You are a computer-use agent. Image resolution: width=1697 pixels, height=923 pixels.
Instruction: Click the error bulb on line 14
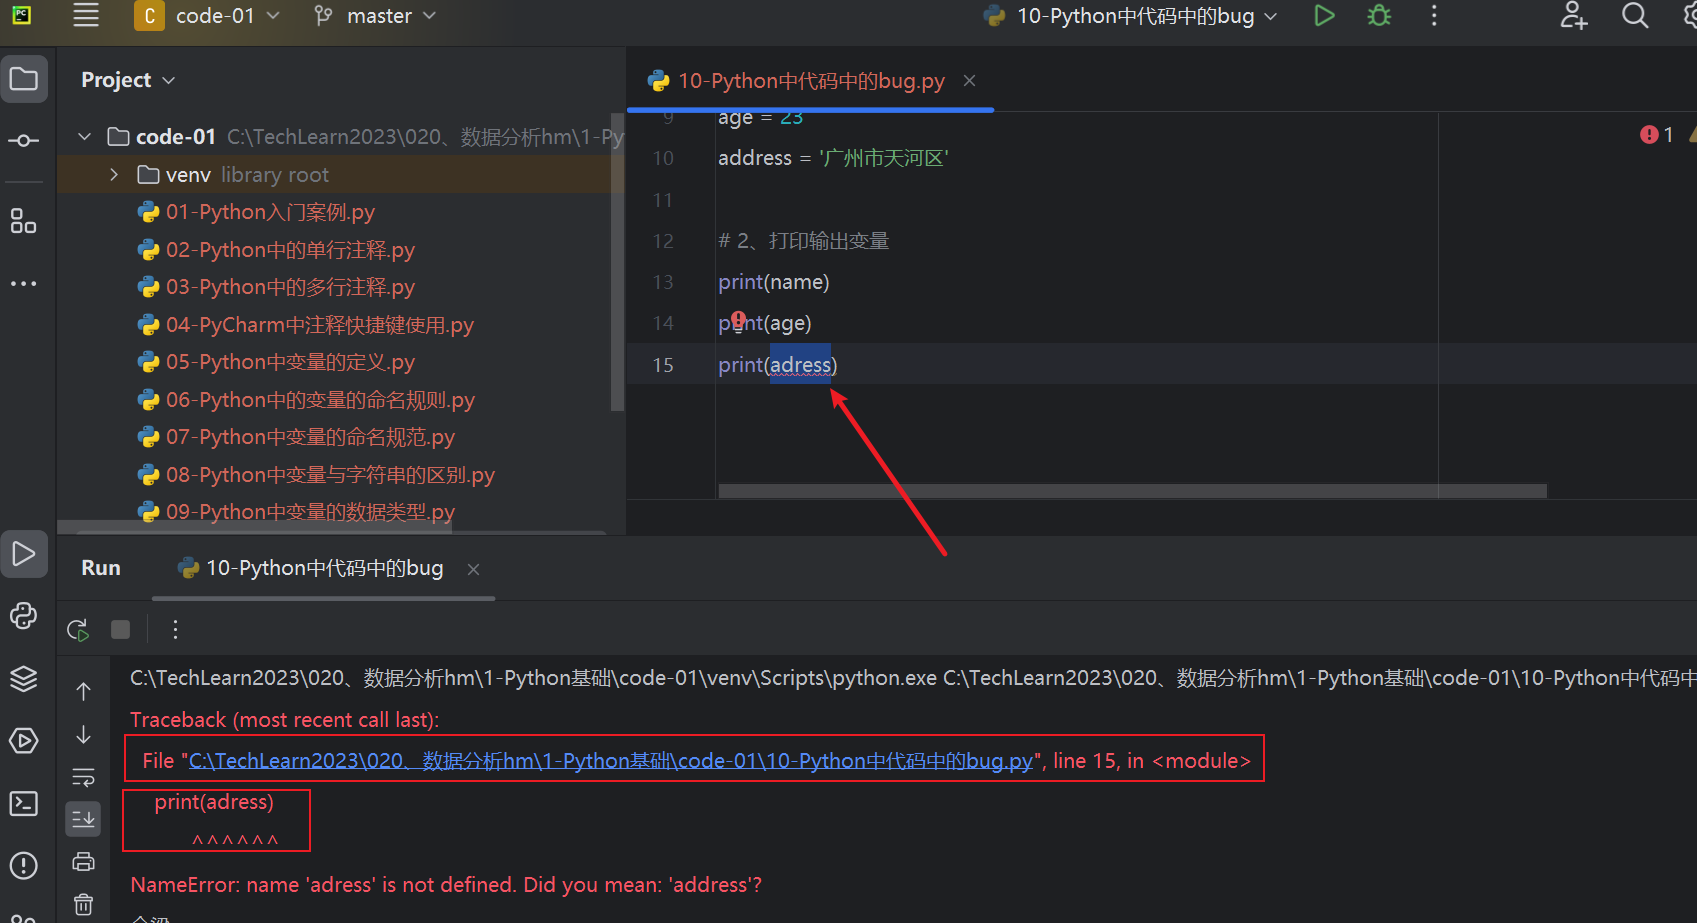(739, 320)
